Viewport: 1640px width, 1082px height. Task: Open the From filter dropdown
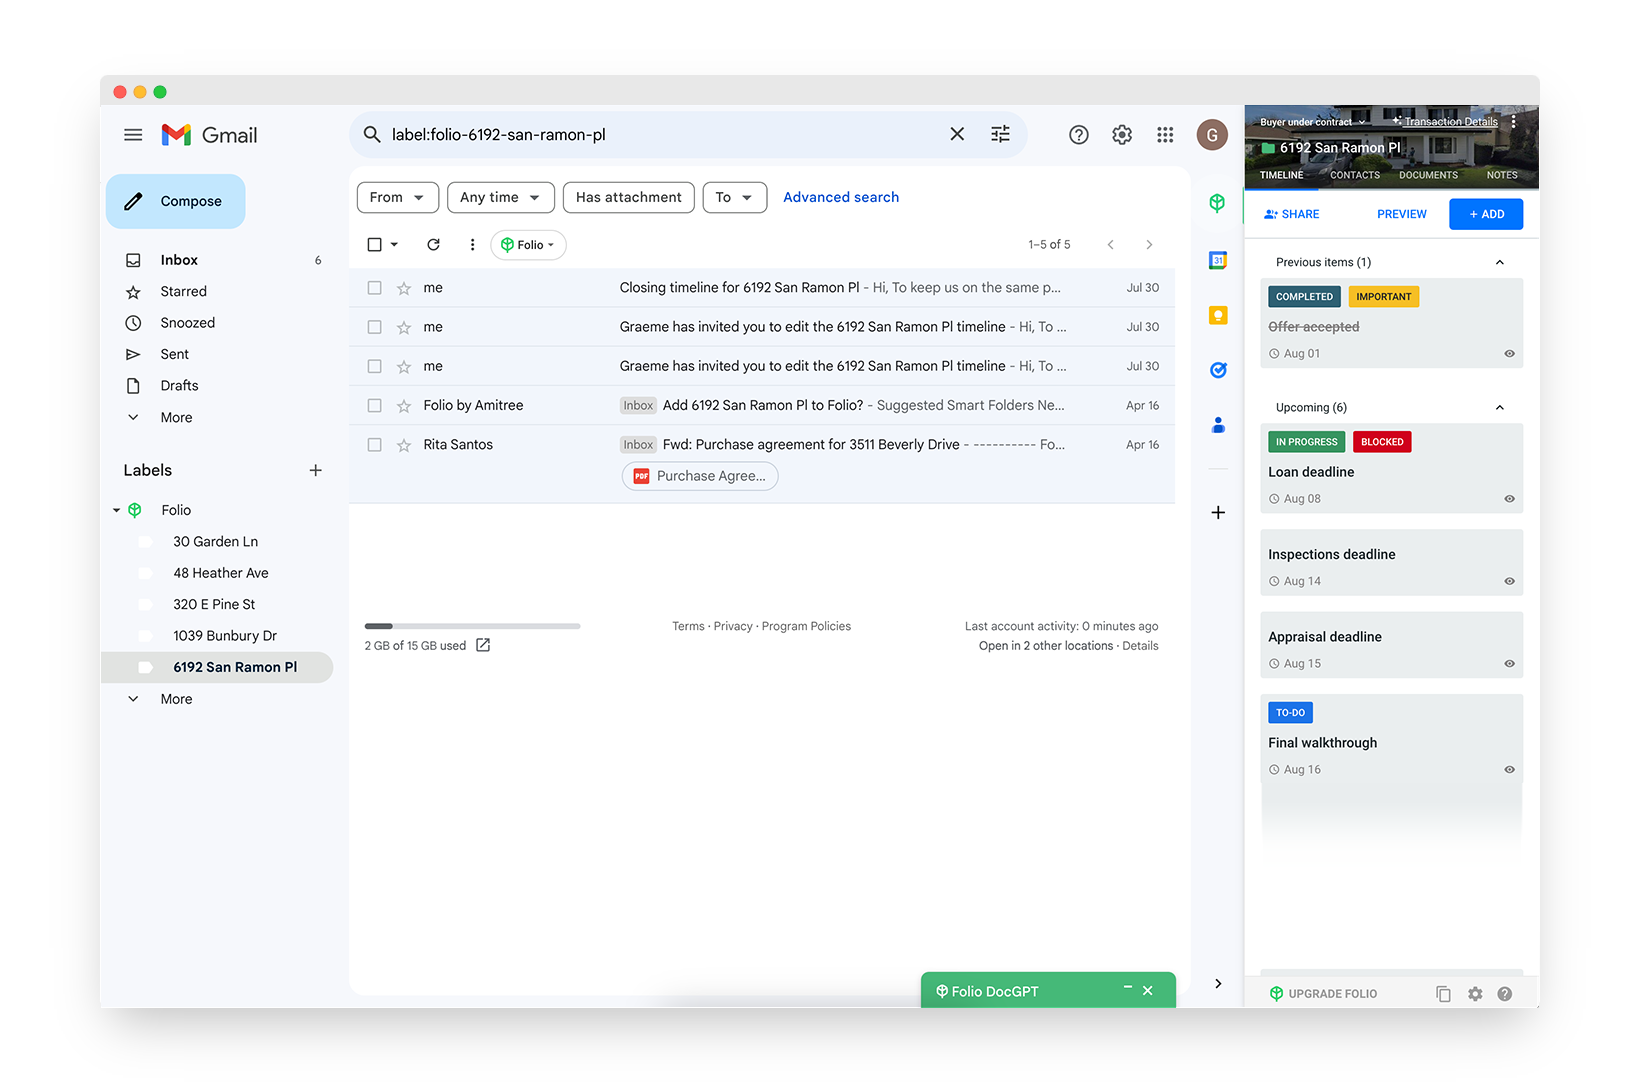(x=397, y=198)
